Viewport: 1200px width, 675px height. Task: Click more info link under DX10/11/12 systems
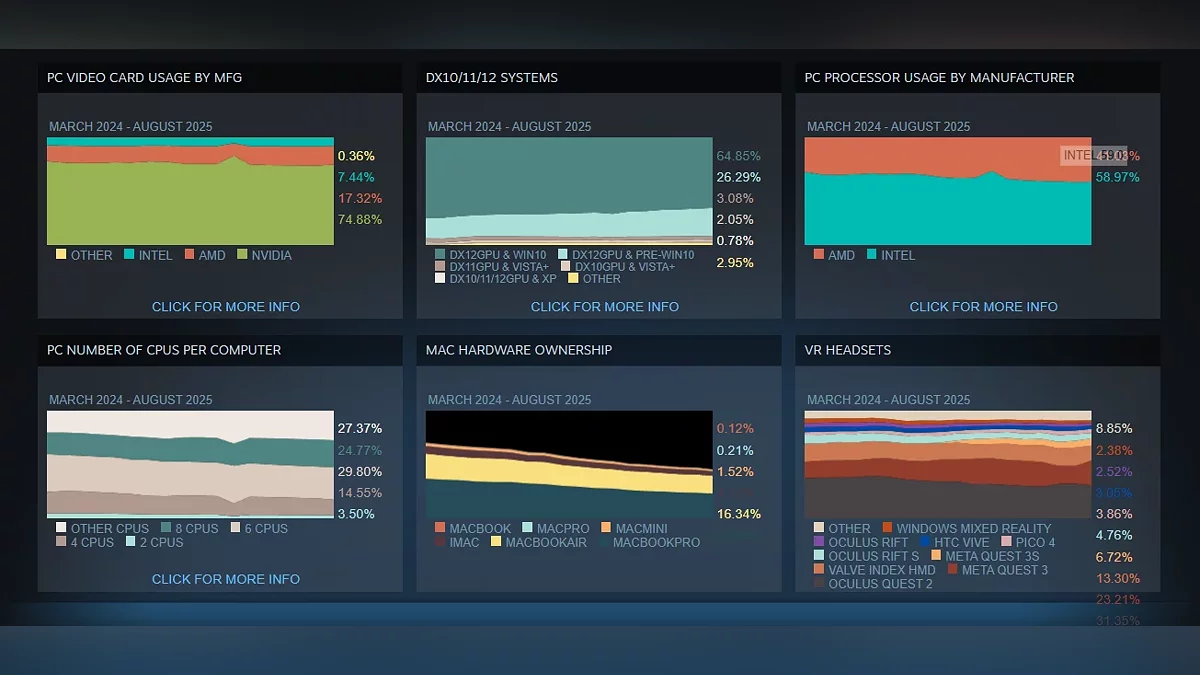(x=604, y=307)
